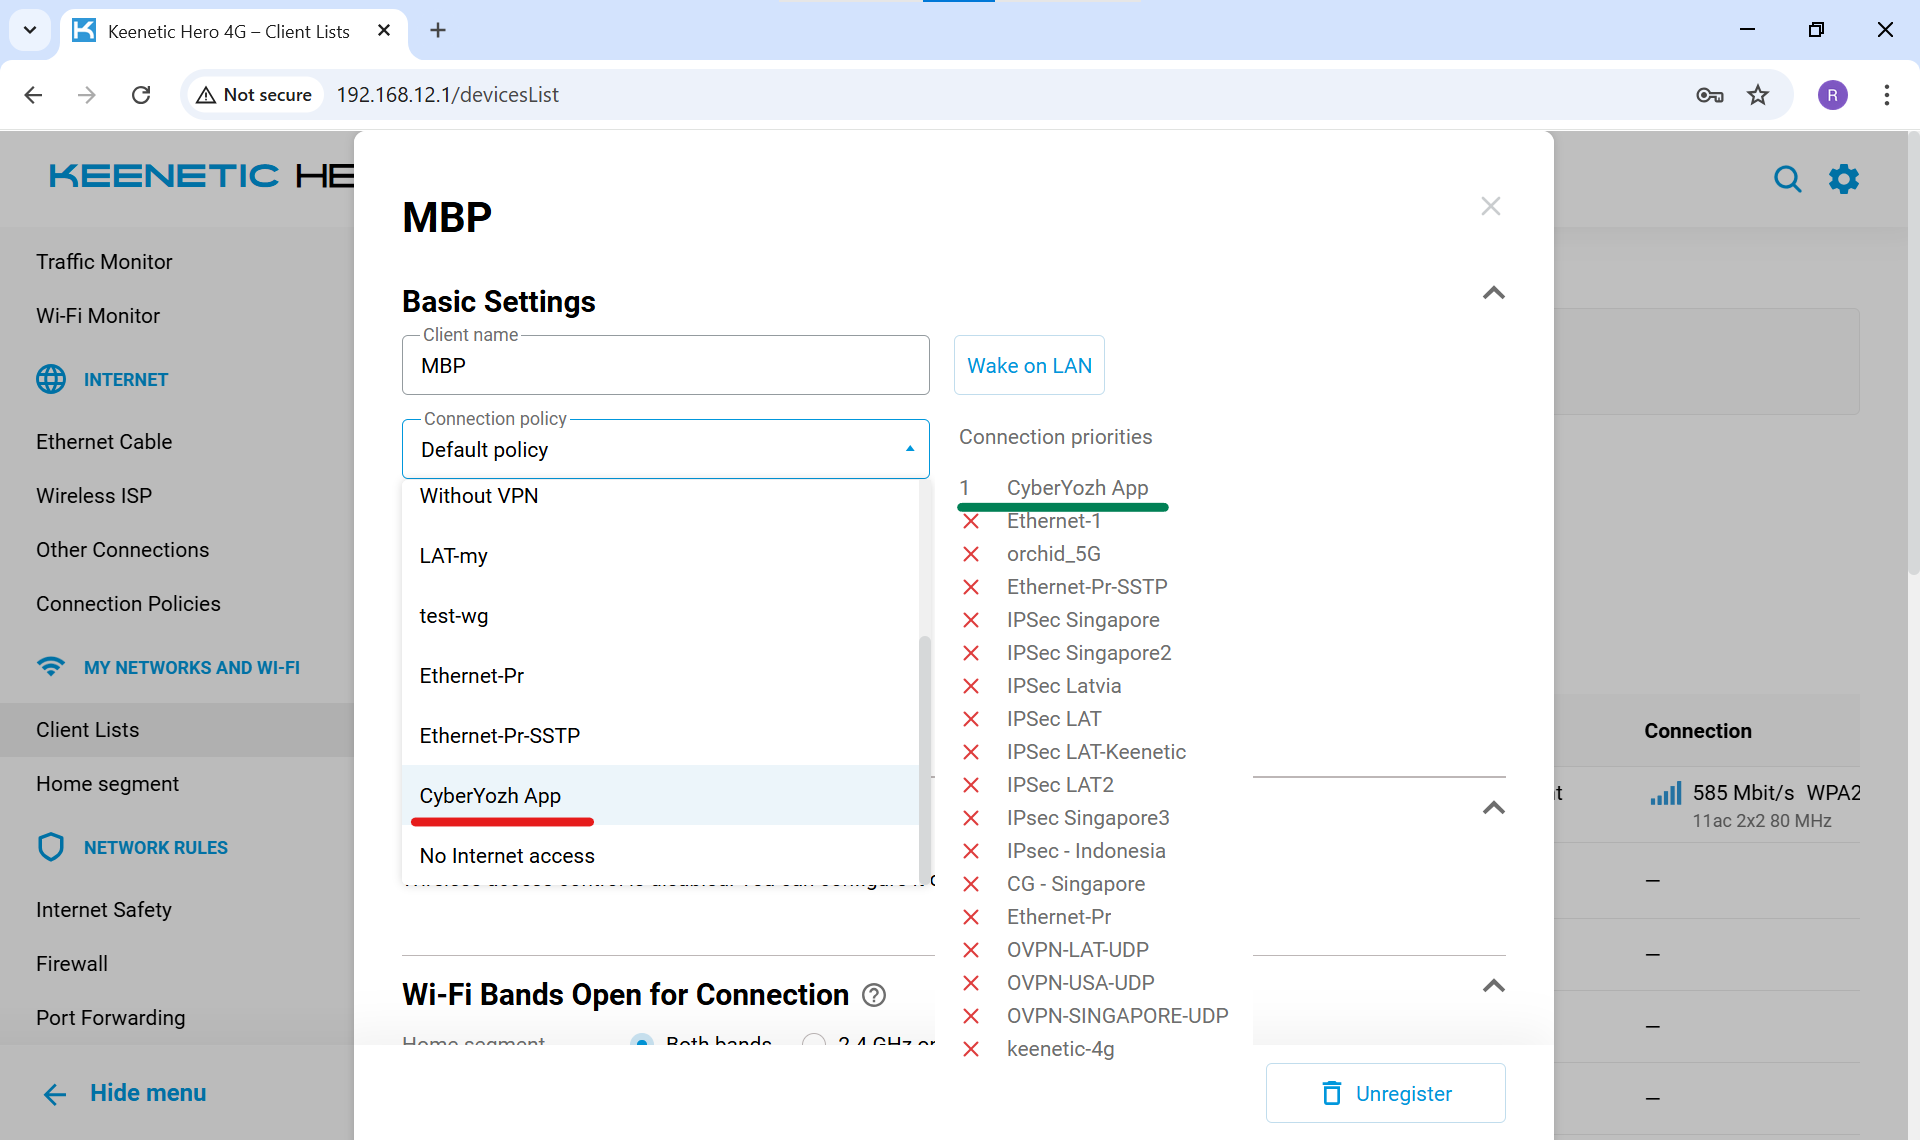Collapse the Wi-Fi Bands Open for Connection section

tap(1493, 986)
